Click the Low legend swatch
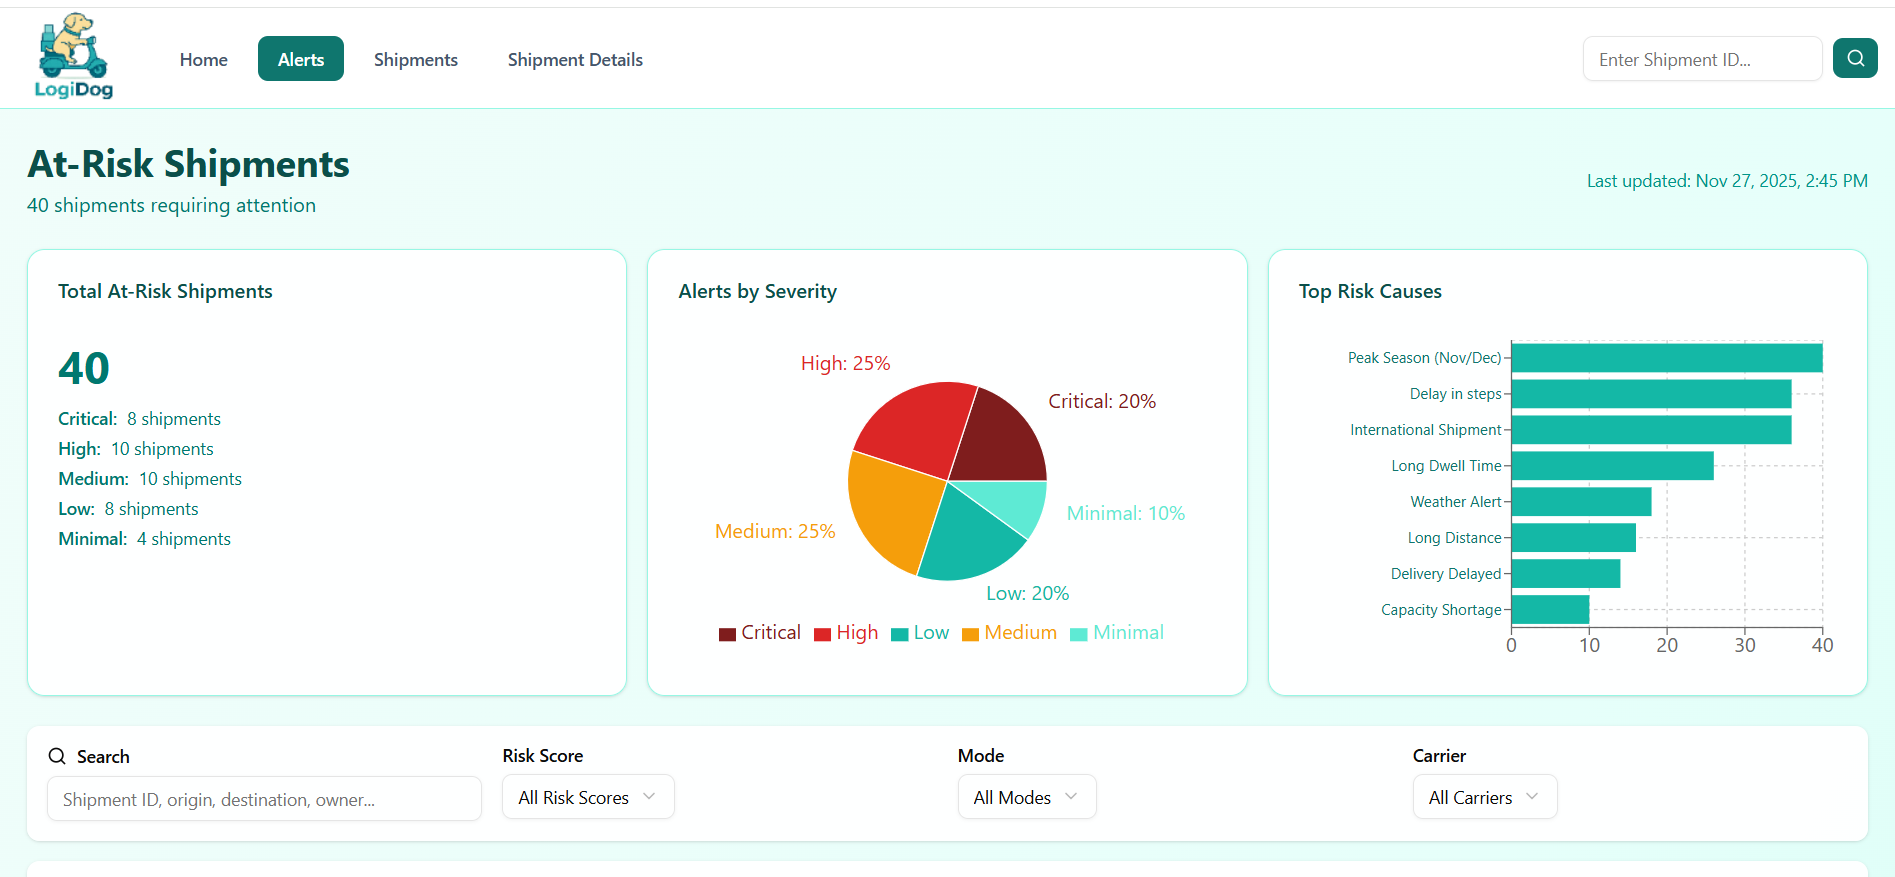 pyautogui.click(x=899, y=634)
